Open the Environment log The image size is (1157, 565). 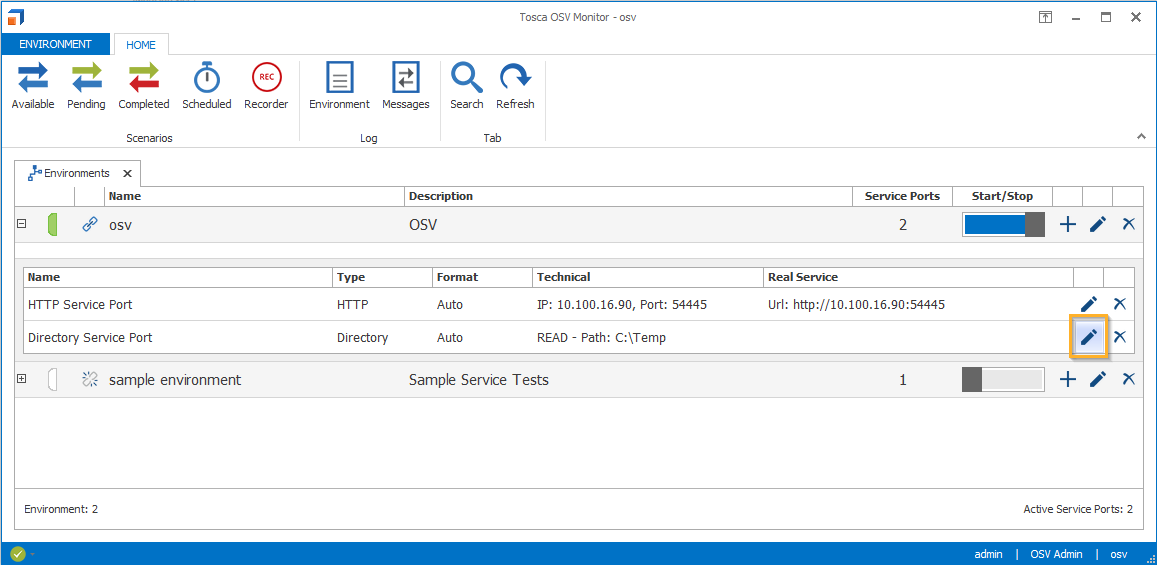(339, 85)
